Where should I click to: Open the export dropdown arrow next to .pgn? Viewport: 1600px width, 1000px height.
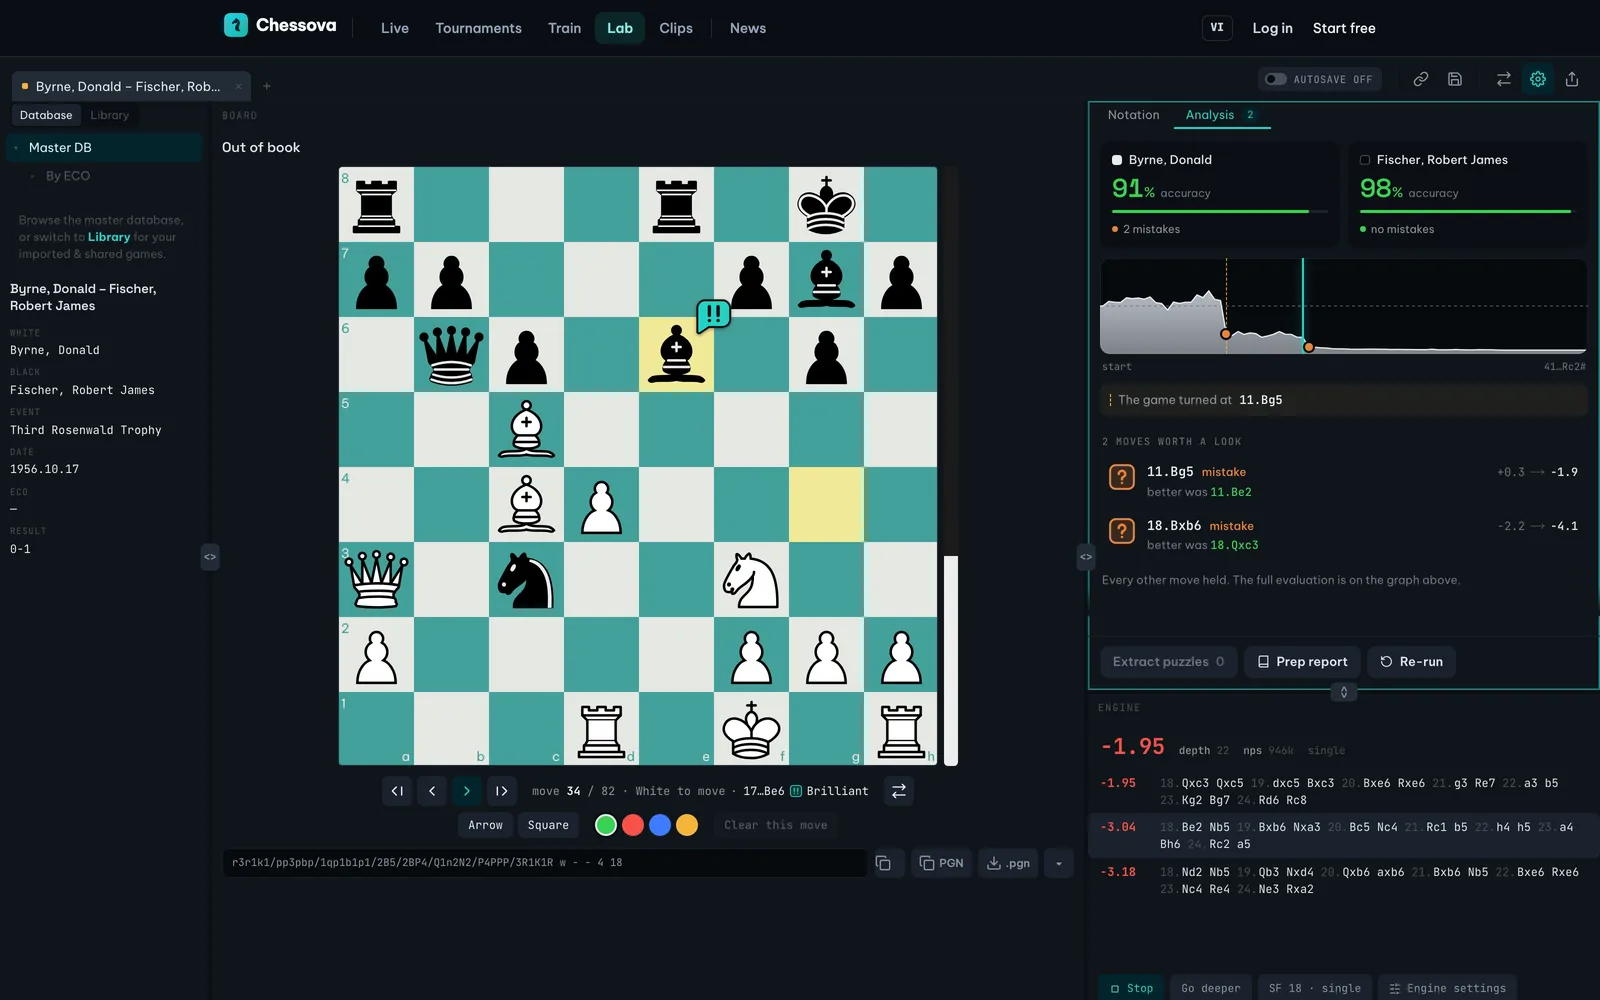[1058, 863]
